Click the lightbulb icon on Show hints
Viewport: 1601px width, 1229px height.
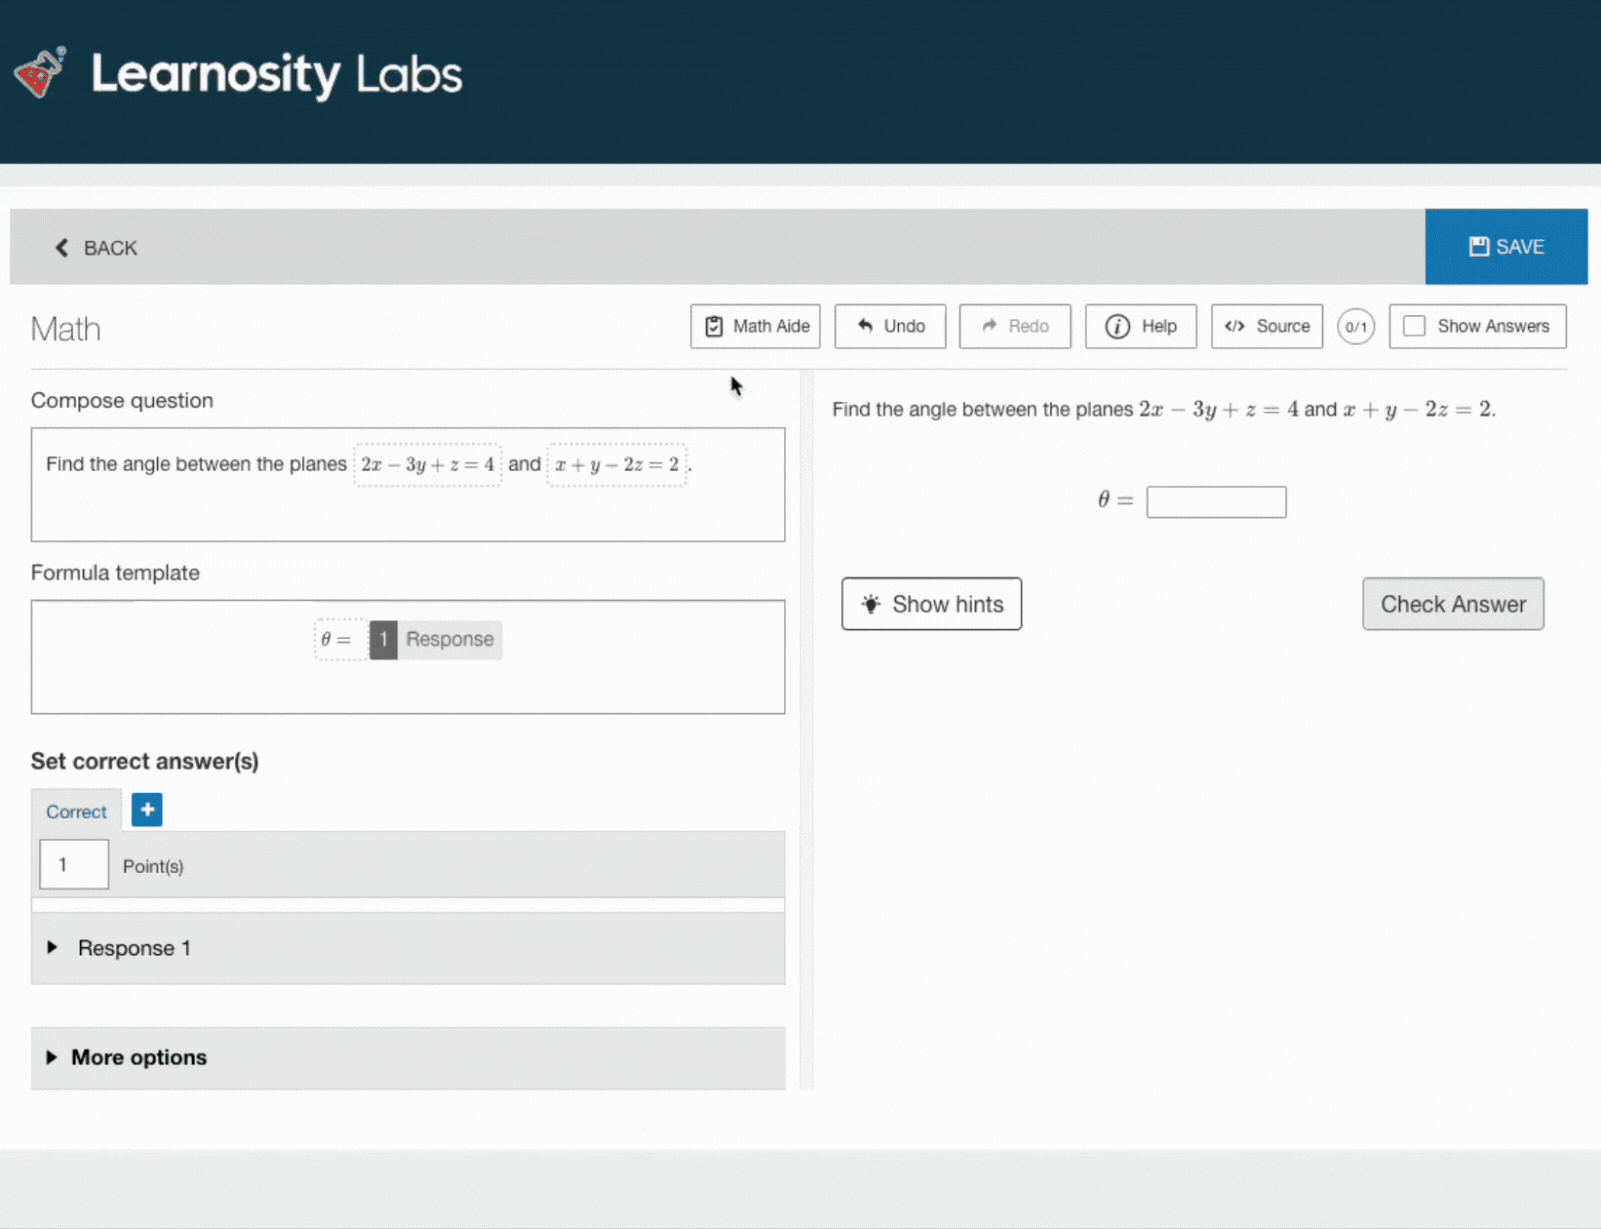pos(870,604)
